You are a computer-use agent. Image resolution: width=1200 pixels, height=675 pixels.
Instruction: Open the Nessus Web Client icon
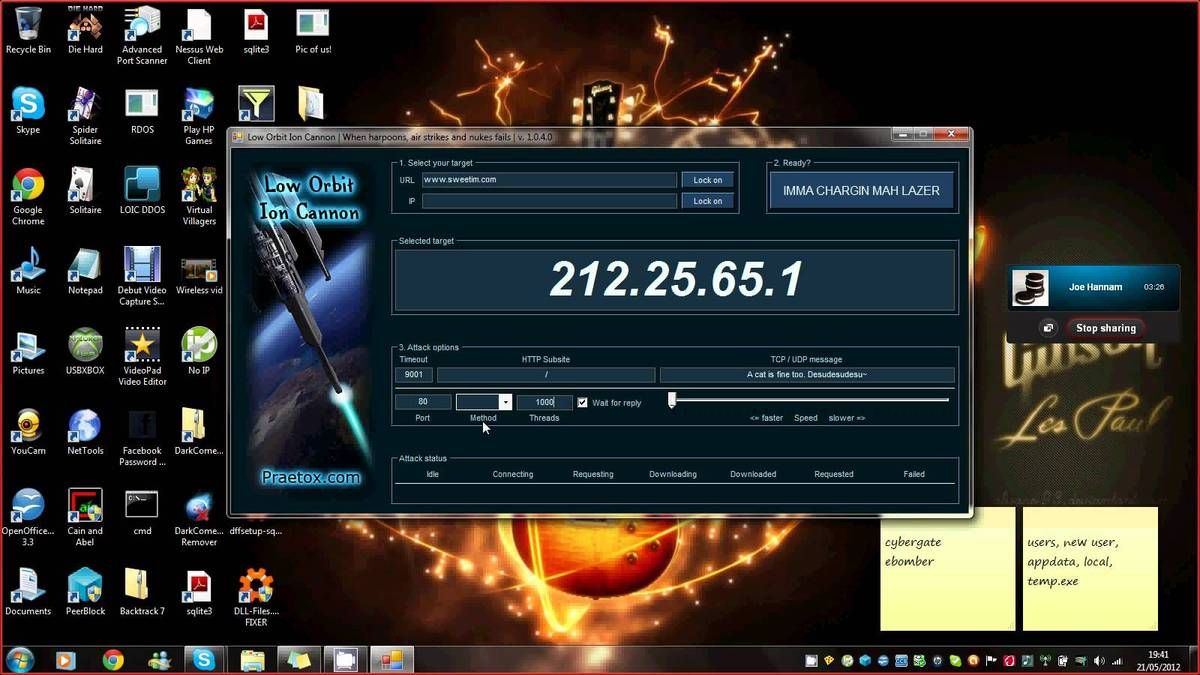[x=199, y=35]
